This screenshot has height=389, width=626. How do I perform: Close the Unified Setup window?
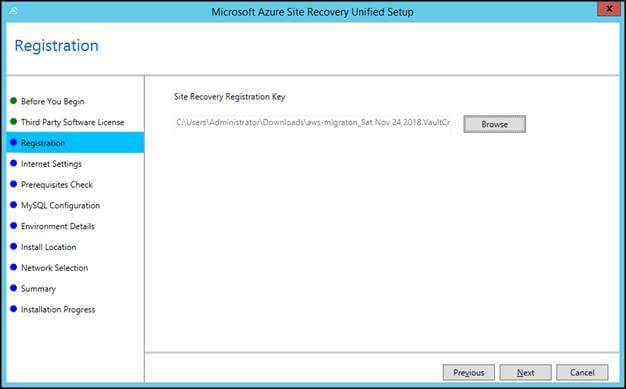[x=609, y=9]
